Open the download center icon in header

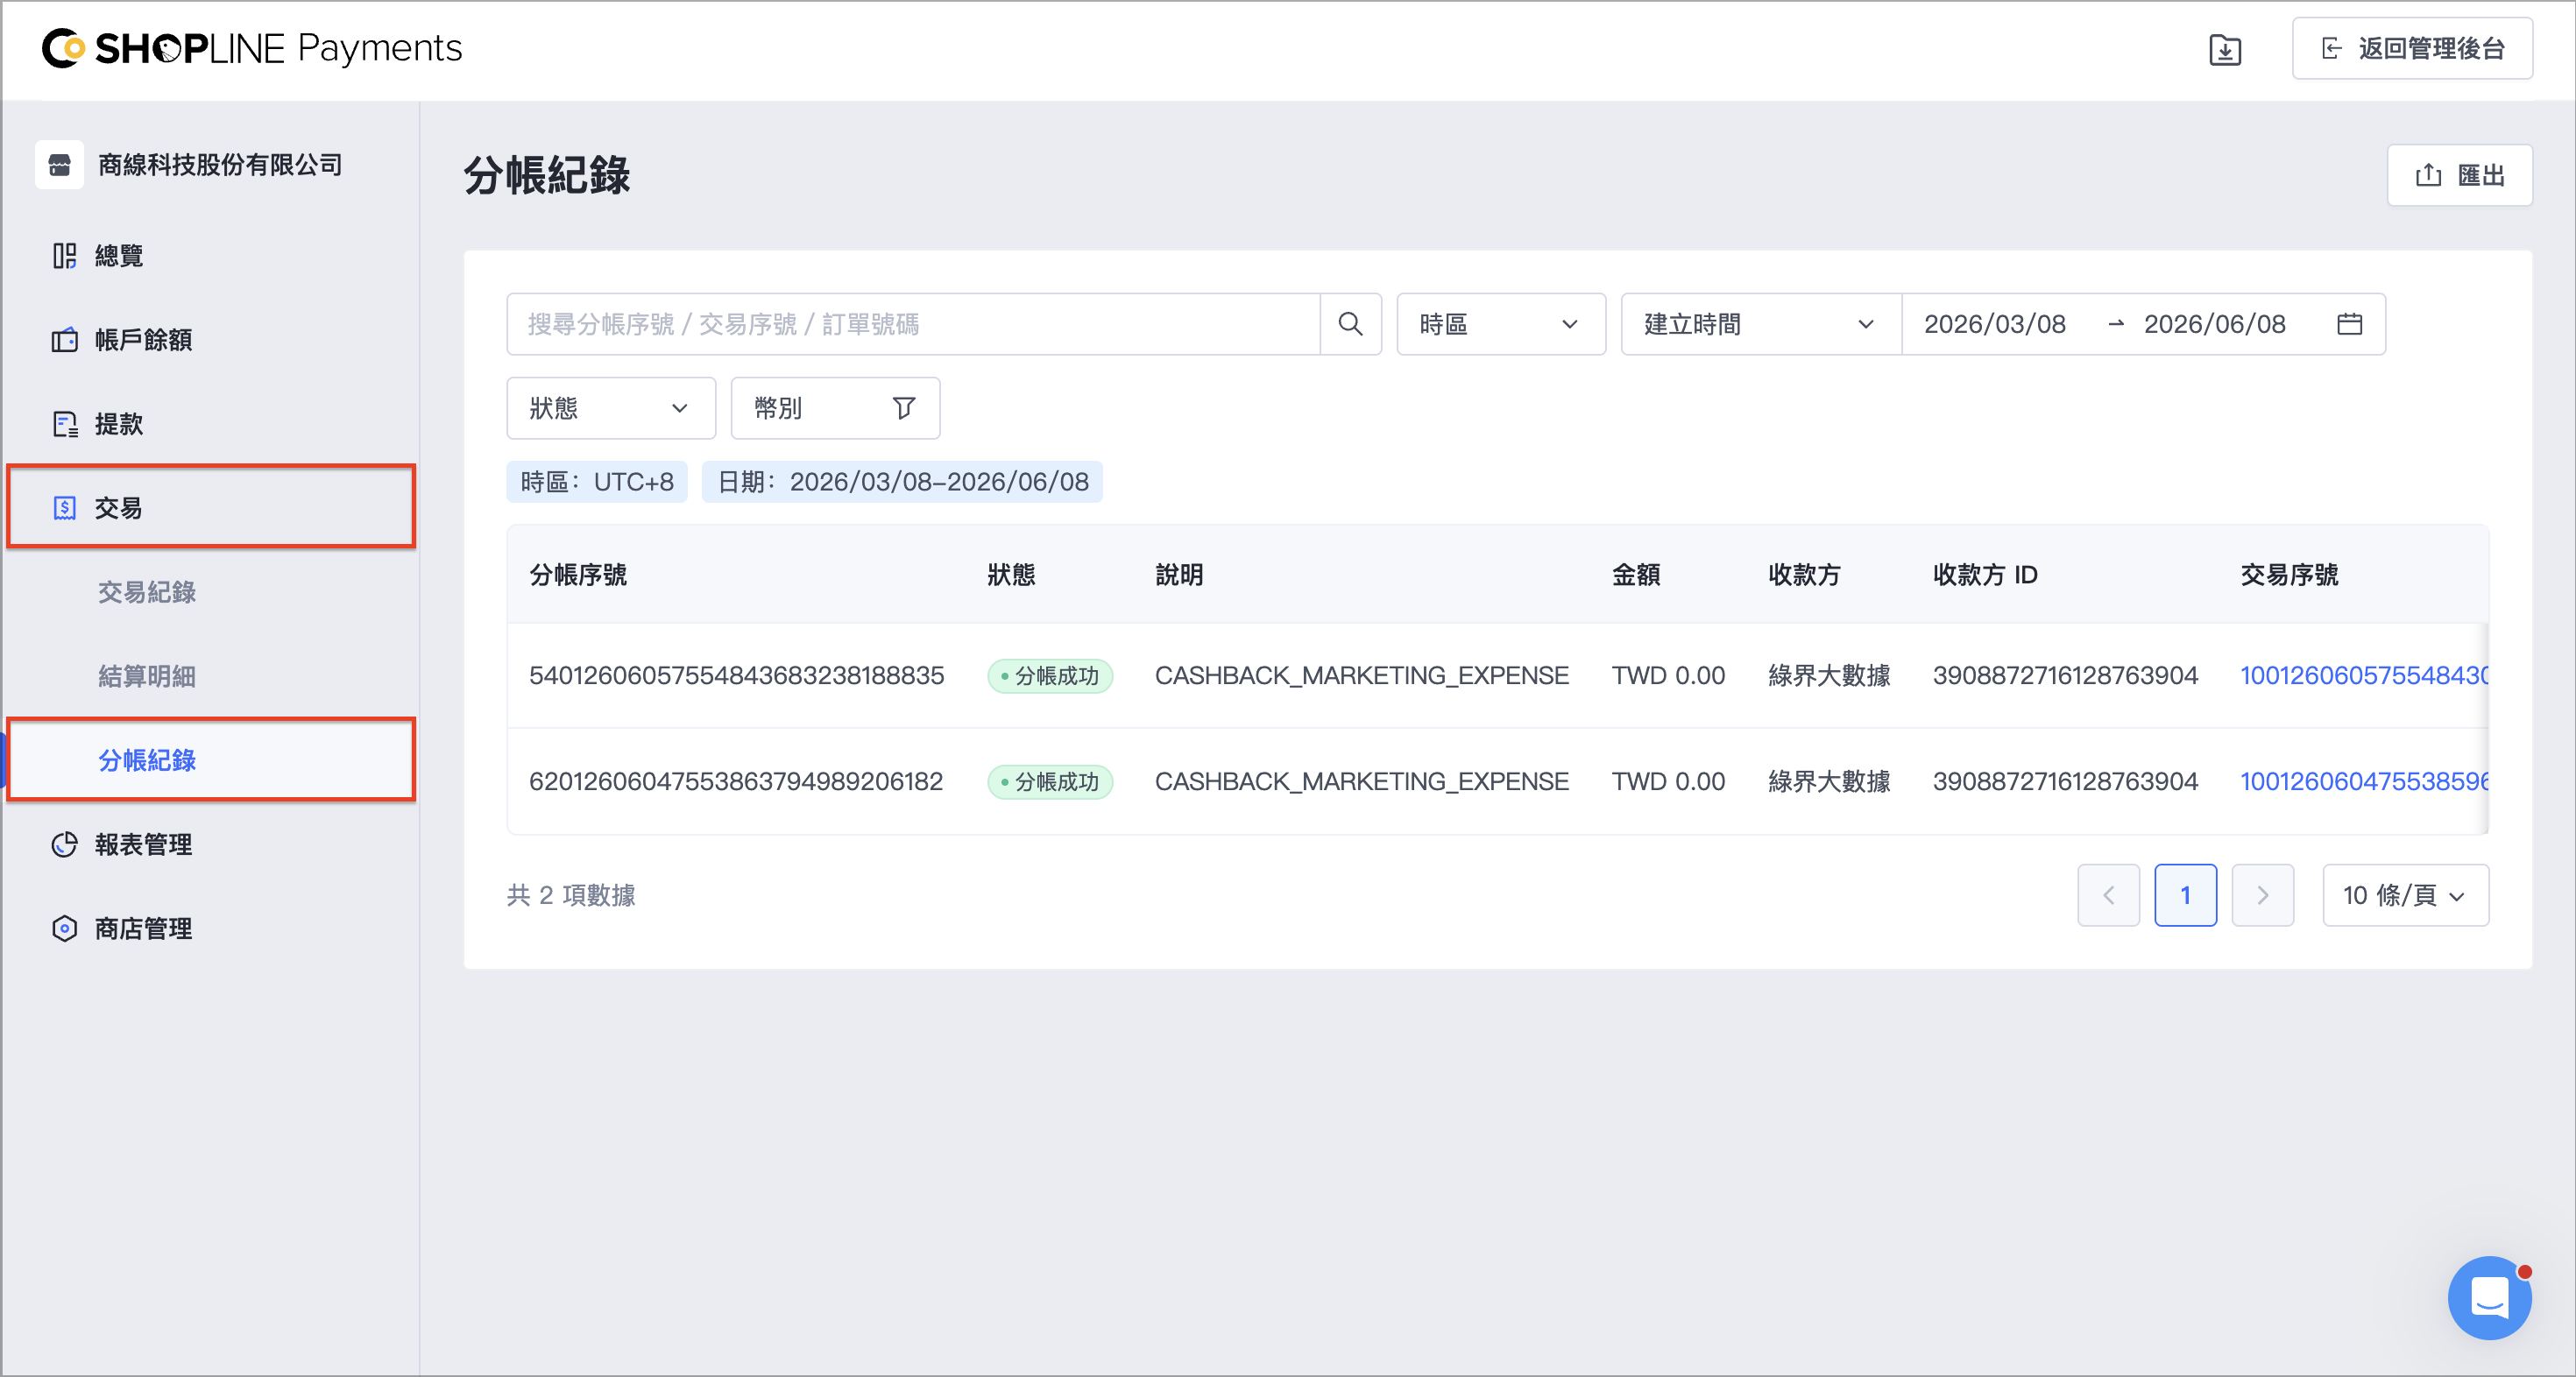2225,49
